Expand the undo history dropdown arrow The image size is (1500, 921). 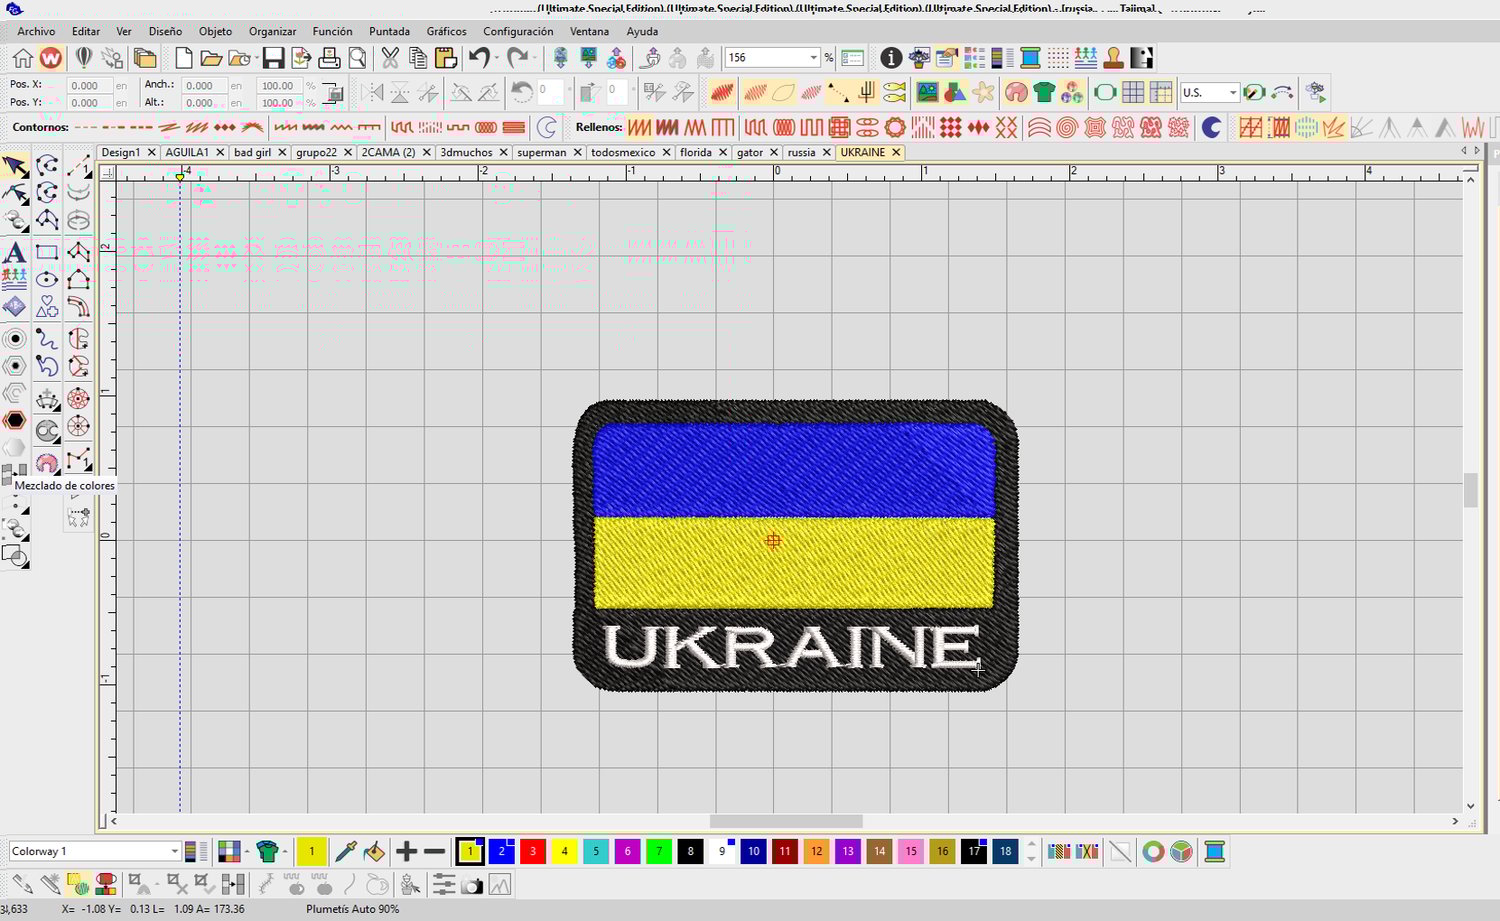[496, 58]
